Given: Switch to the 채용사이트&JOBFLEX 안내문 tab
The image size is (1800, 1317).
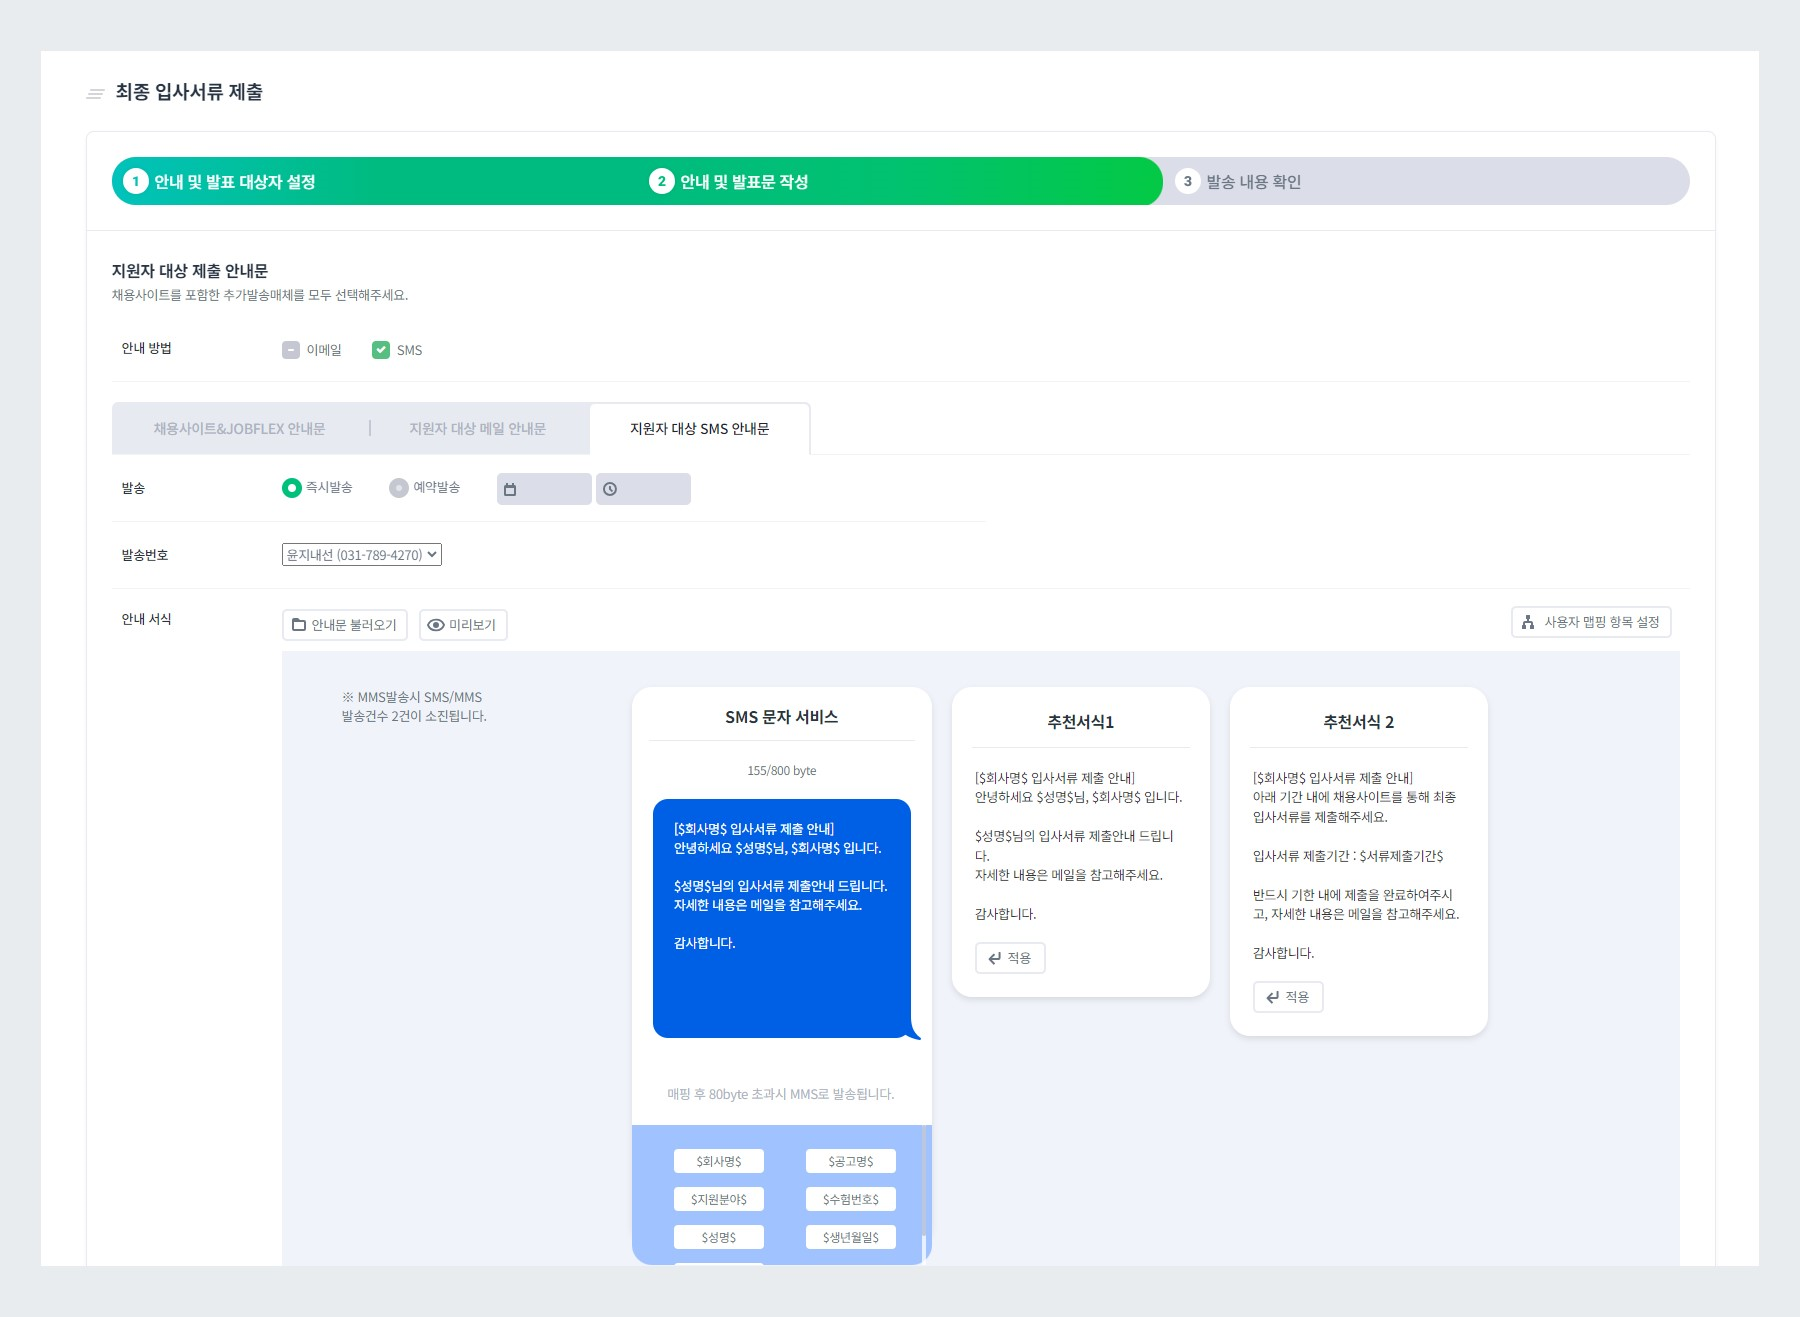Looking at the screenshot, I should coord(239,429).
